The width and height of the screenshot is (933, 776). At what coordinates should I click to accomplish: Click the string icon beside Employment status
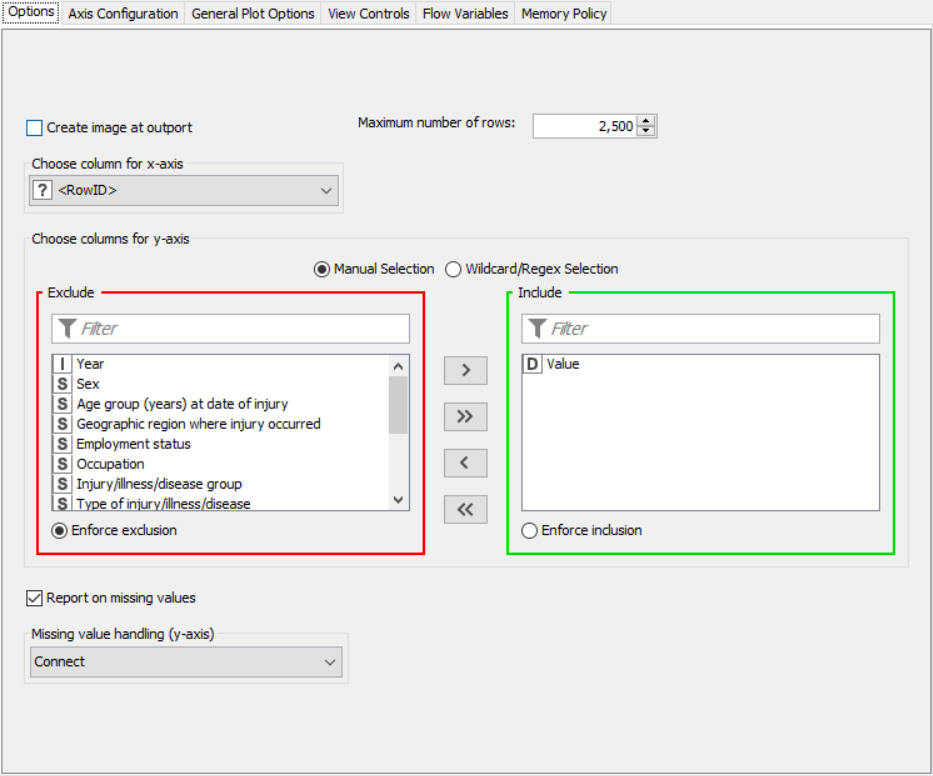coord(62,444)
